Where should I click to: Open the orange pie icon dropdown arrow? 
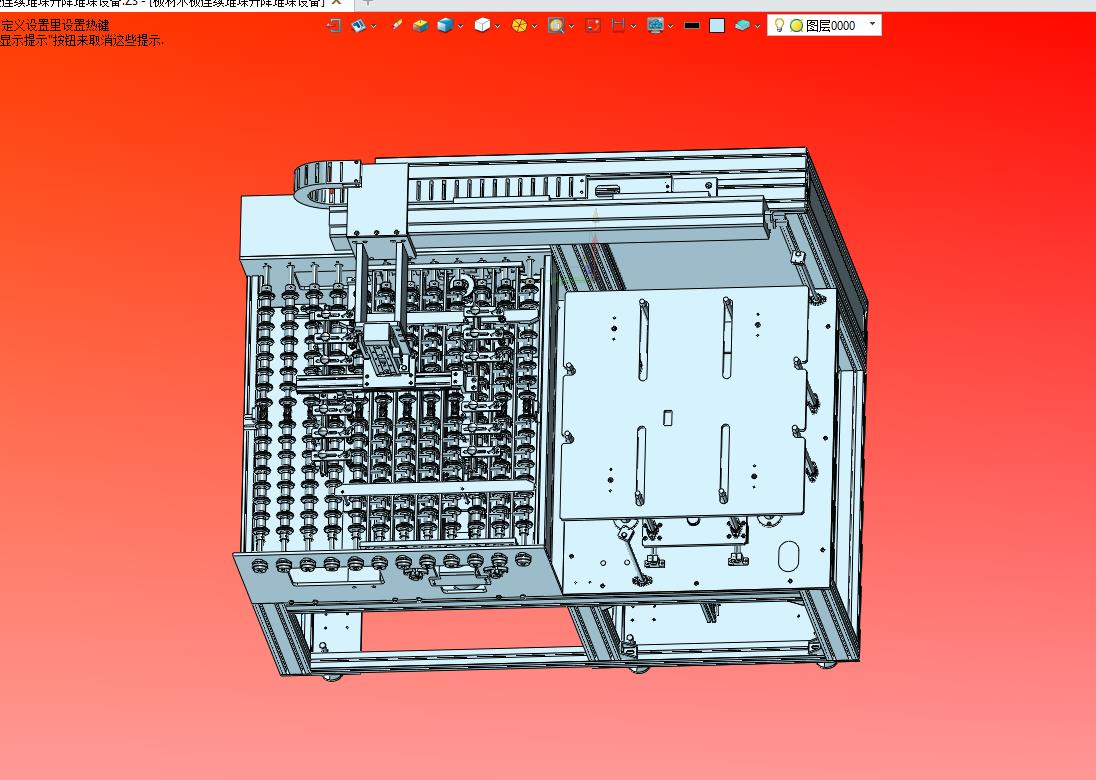click(x=535, y=26)
